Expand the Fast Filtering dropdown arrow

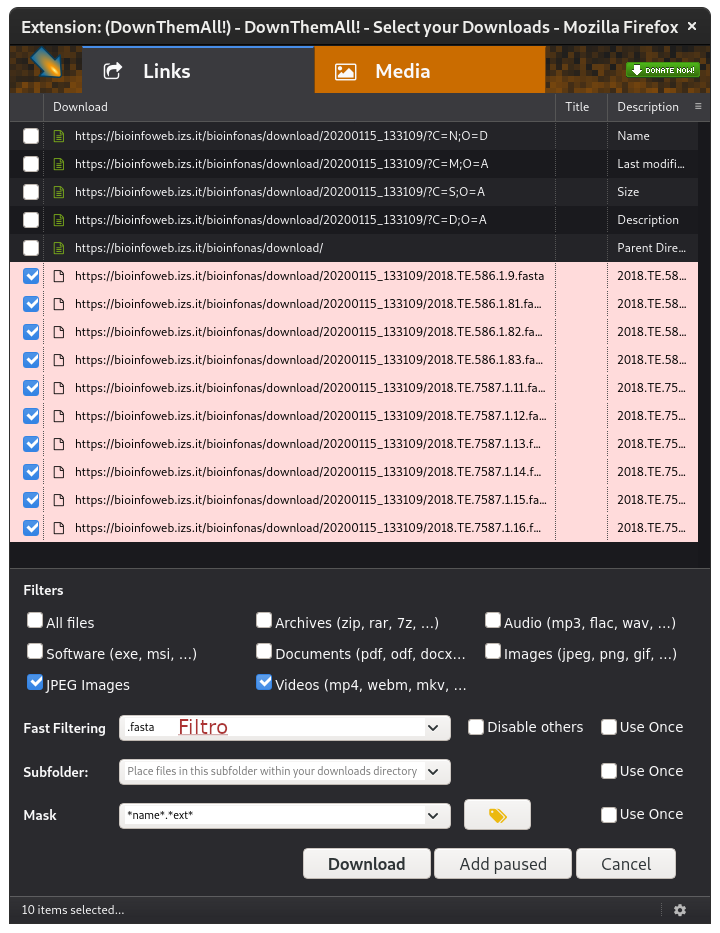(x=433, y=728)
